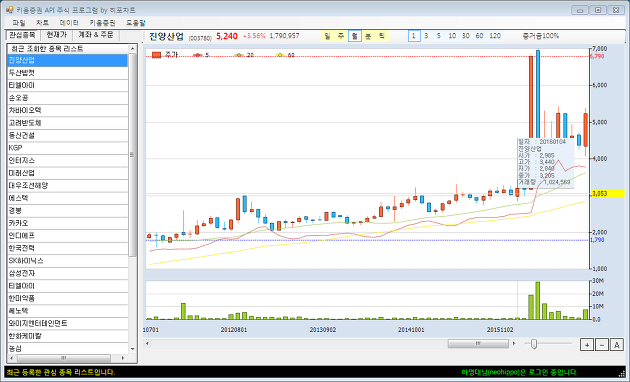The width and height of the screenshot is (630, 382).
Task: Open the 차트 menu
Action: pyautogui.click(x=42, y=23)
